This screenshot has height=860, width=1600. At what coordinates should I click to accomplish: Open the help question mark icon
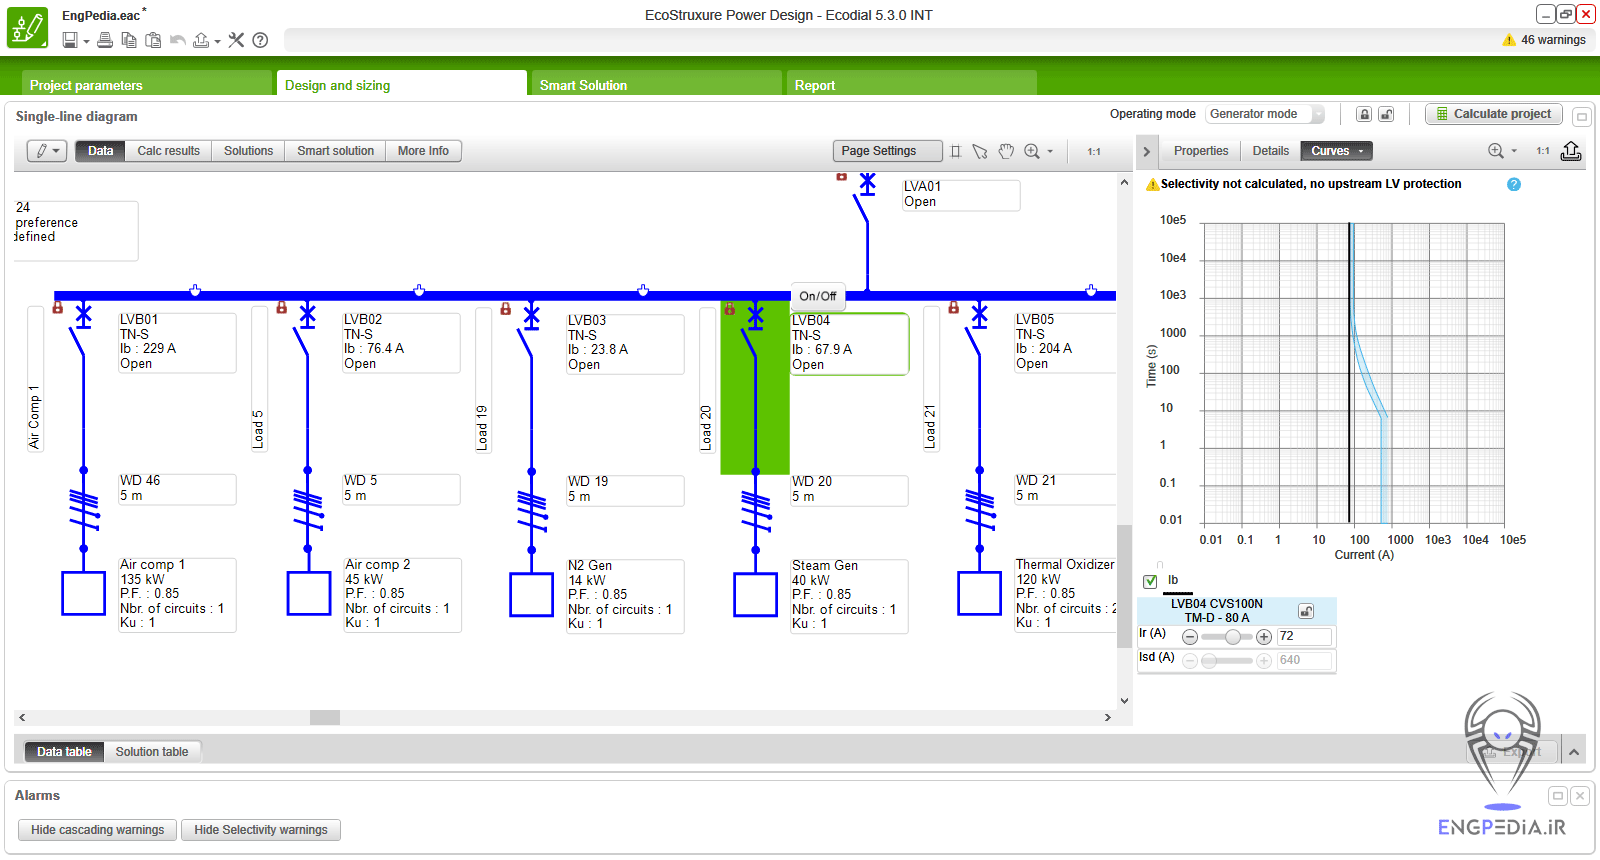pyautogui.click(x=260, y=40)
